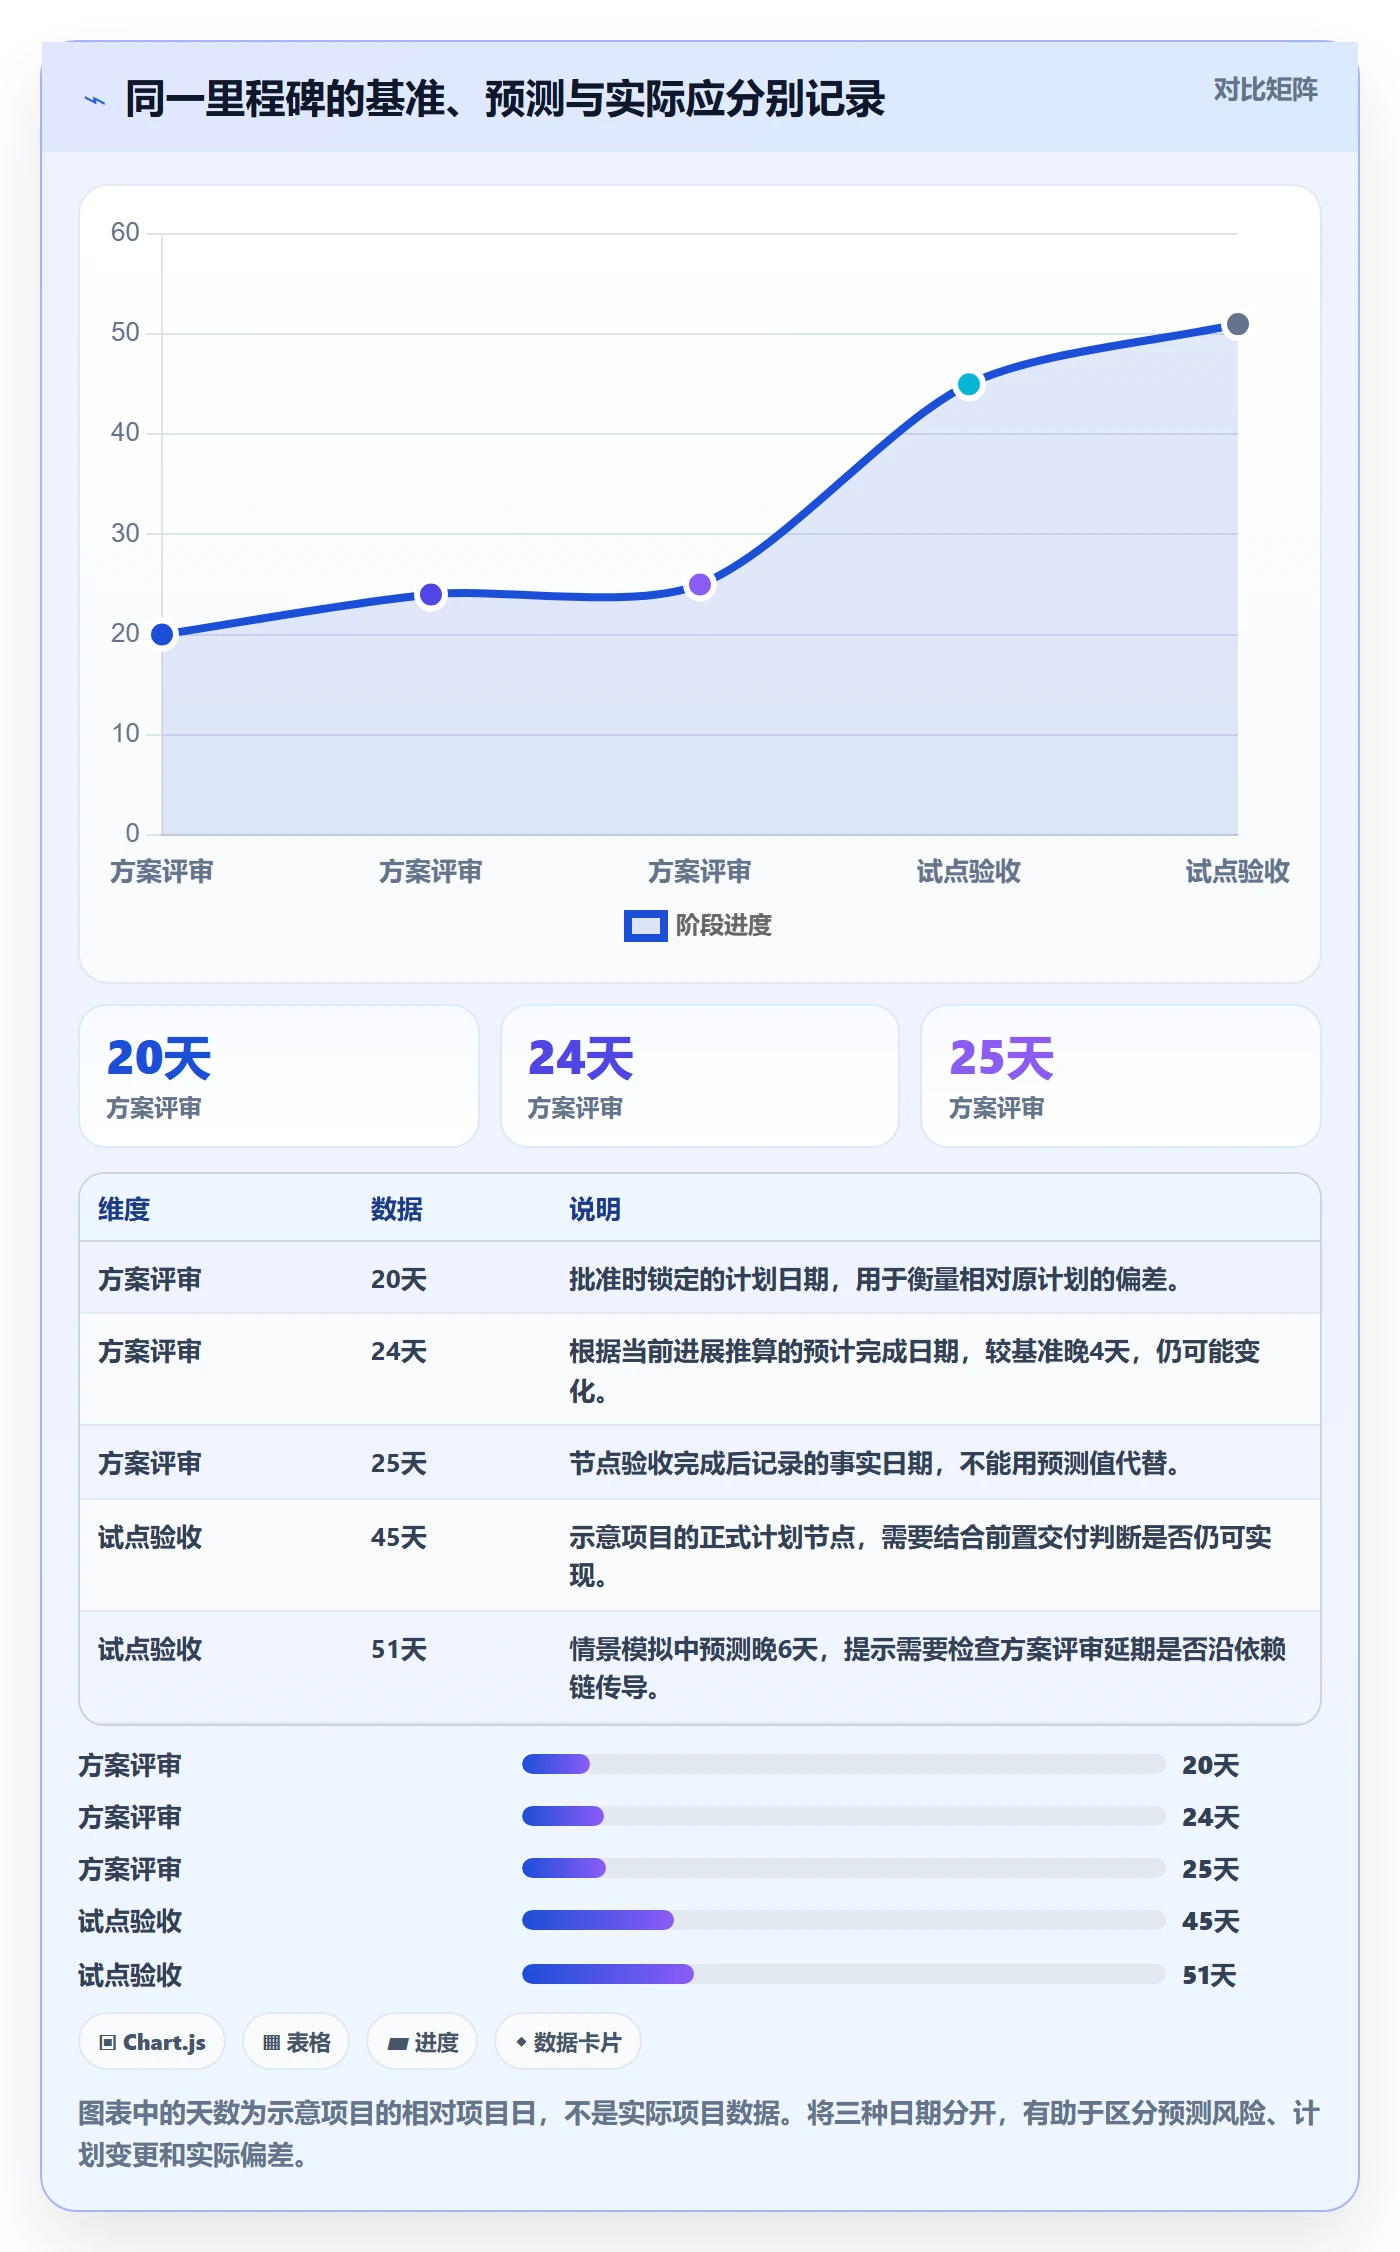1400x2252 pixels.
Task: Toggle the 阶段进度 legend swatch
Action: (x=645, y=926)
